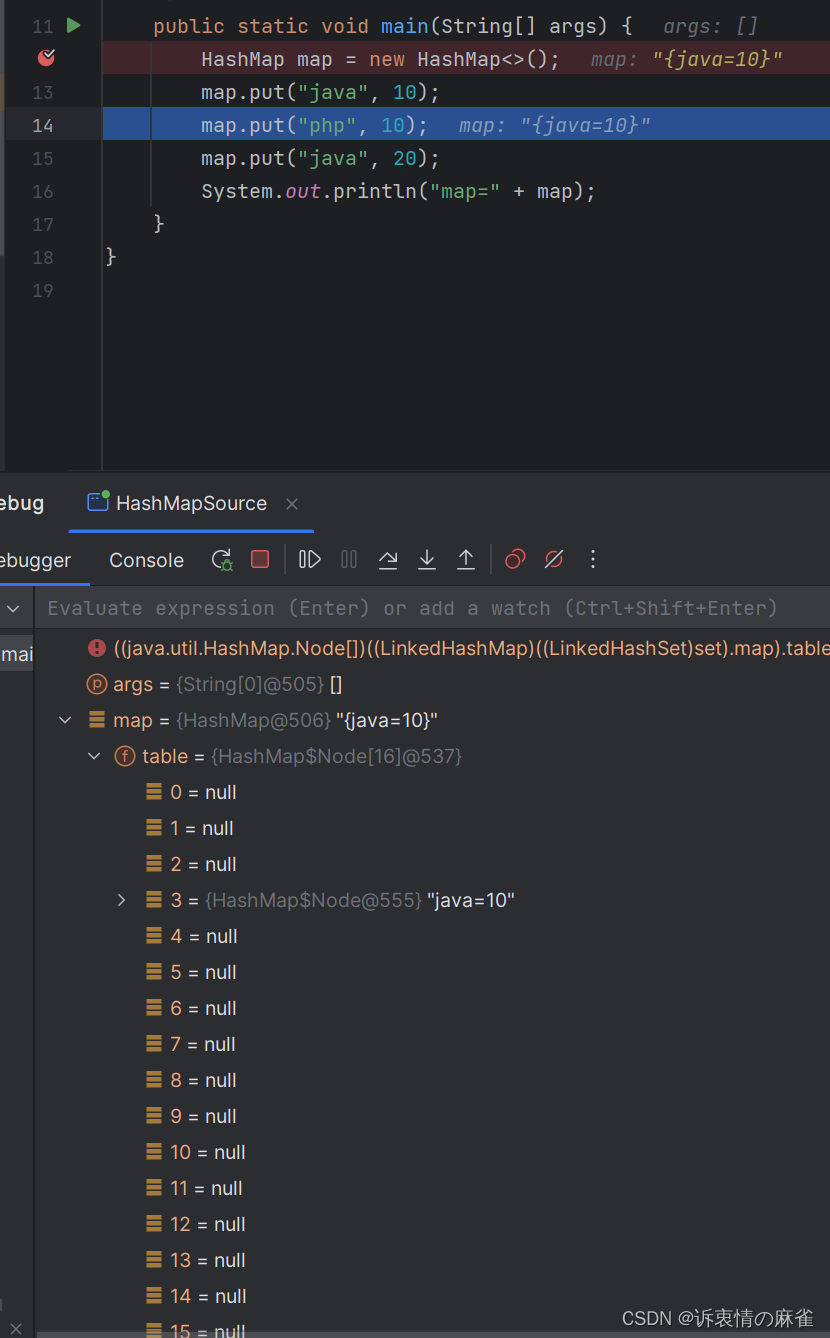Click the Step Over icon
830x1338 pixels.
click(388, 560)
